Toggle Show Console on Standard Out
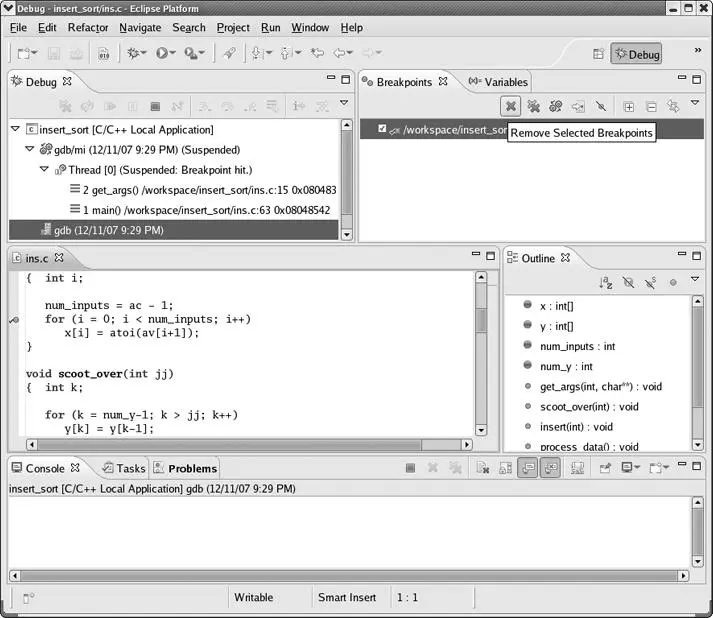Image resolution: width=713 pixels, height=618 pixels. point(527,468)
